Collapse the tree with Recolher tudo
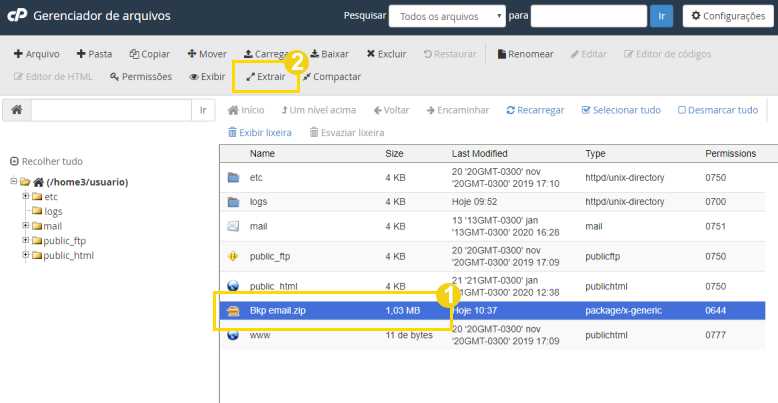 tap(47, 161)
